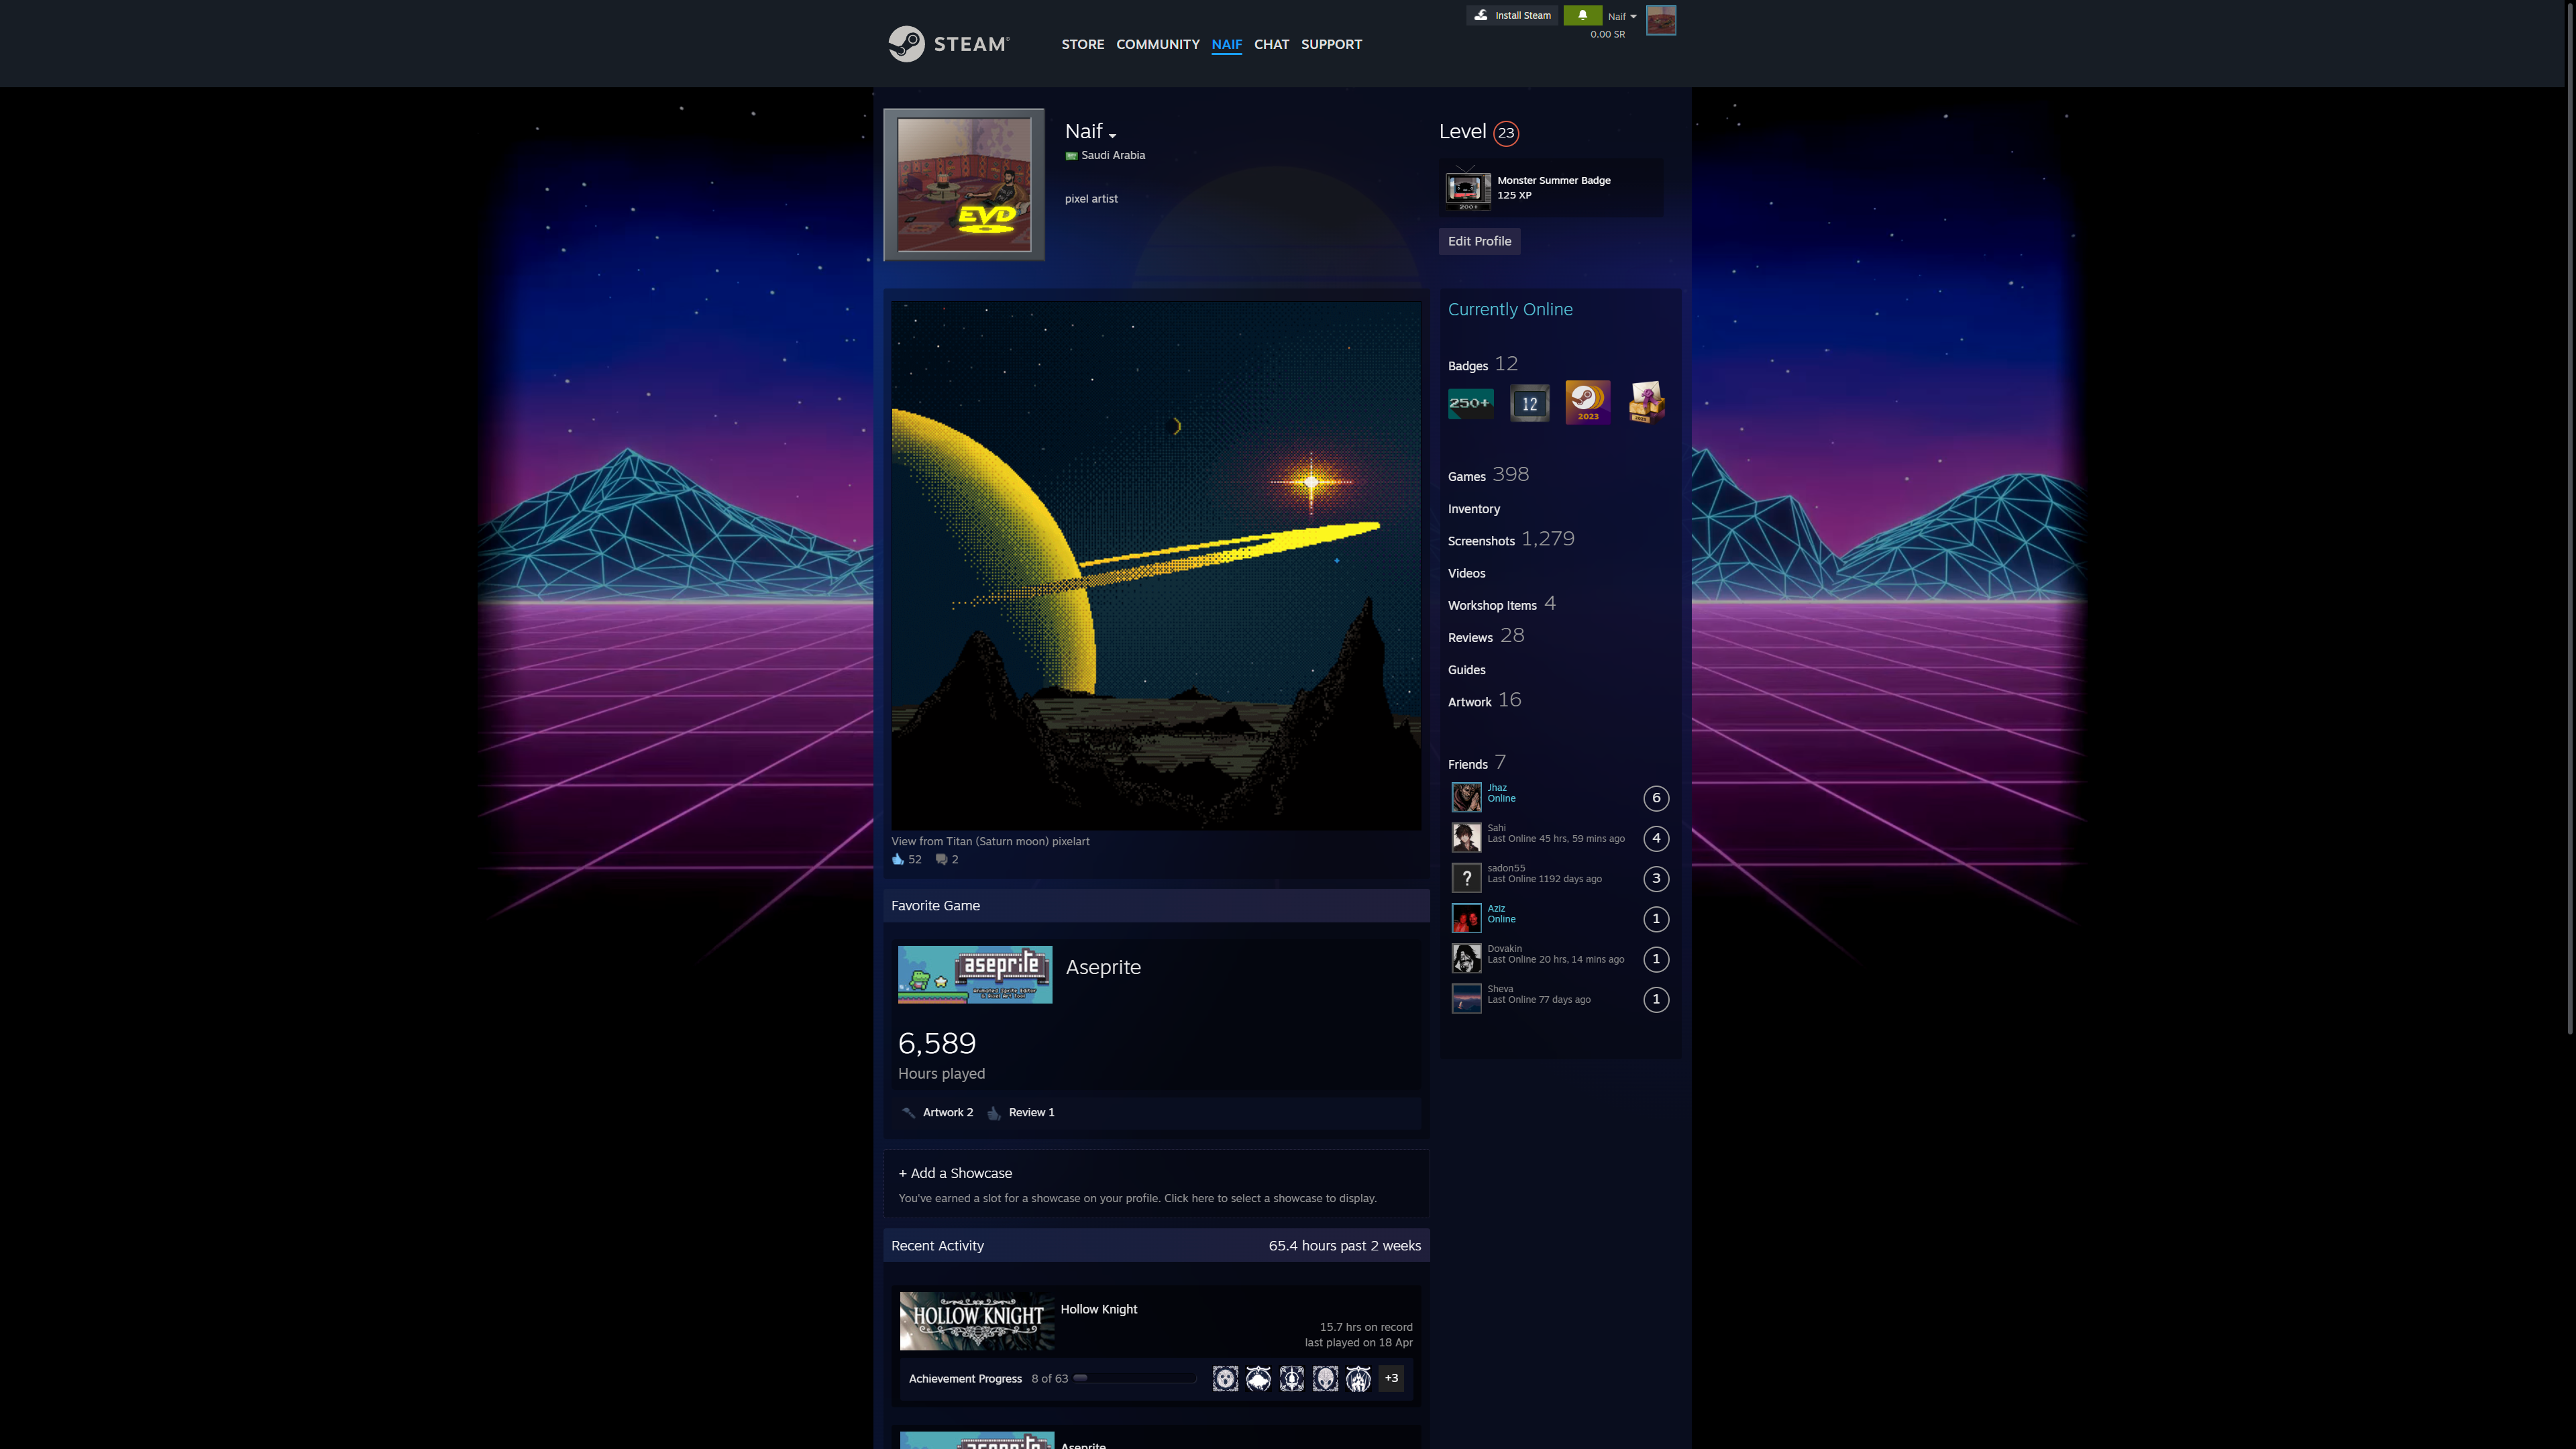This screenshot has width=2576, height=1449.
Task: Click Dovakin's friend avatar
Action: (x=1466, y=958)
